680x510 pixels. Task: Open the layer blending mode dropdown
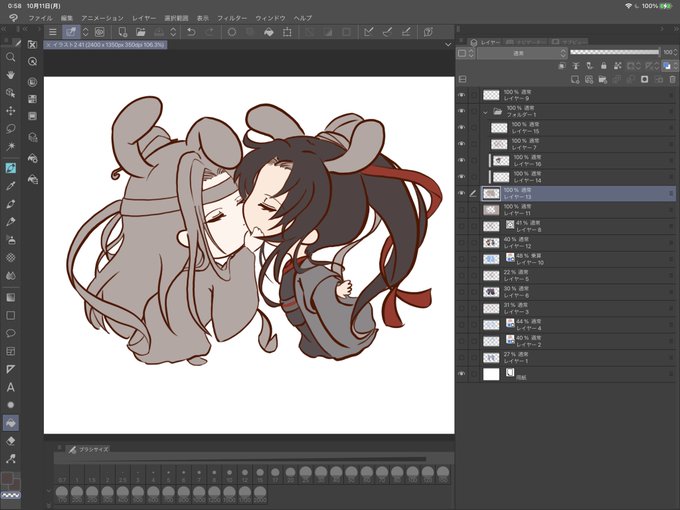522,53
